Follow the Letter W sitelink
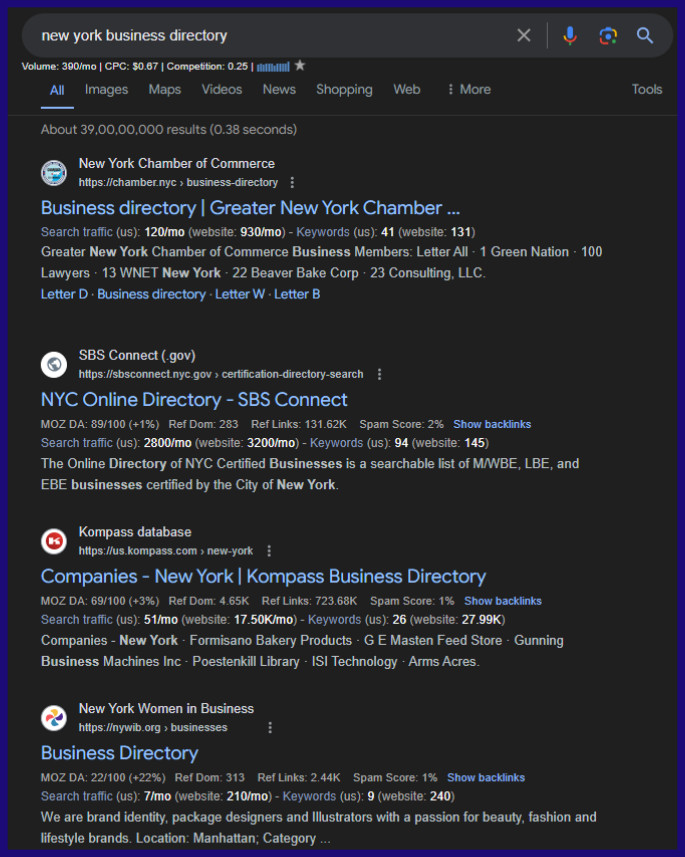 pos(239,294)
